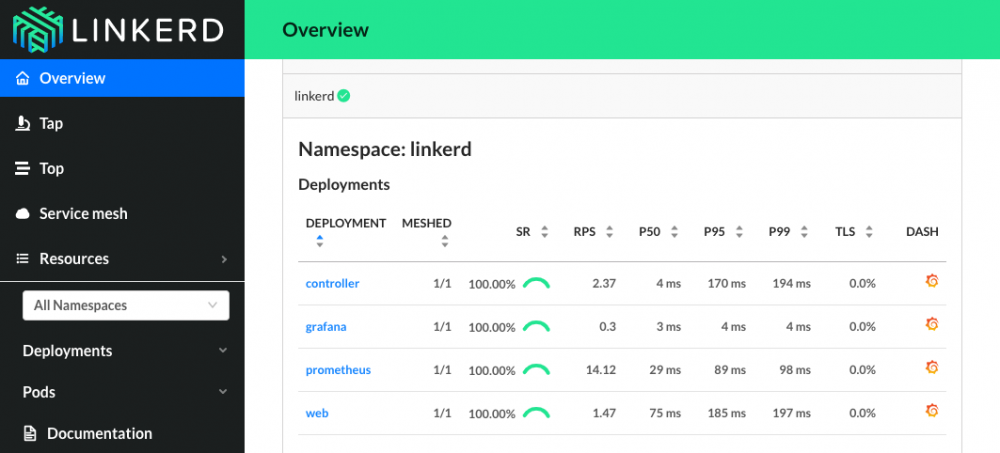Open the All Namespaces dropdown
The width and height of the screenshot is (1000, 453).
click(x=126, y=306)
